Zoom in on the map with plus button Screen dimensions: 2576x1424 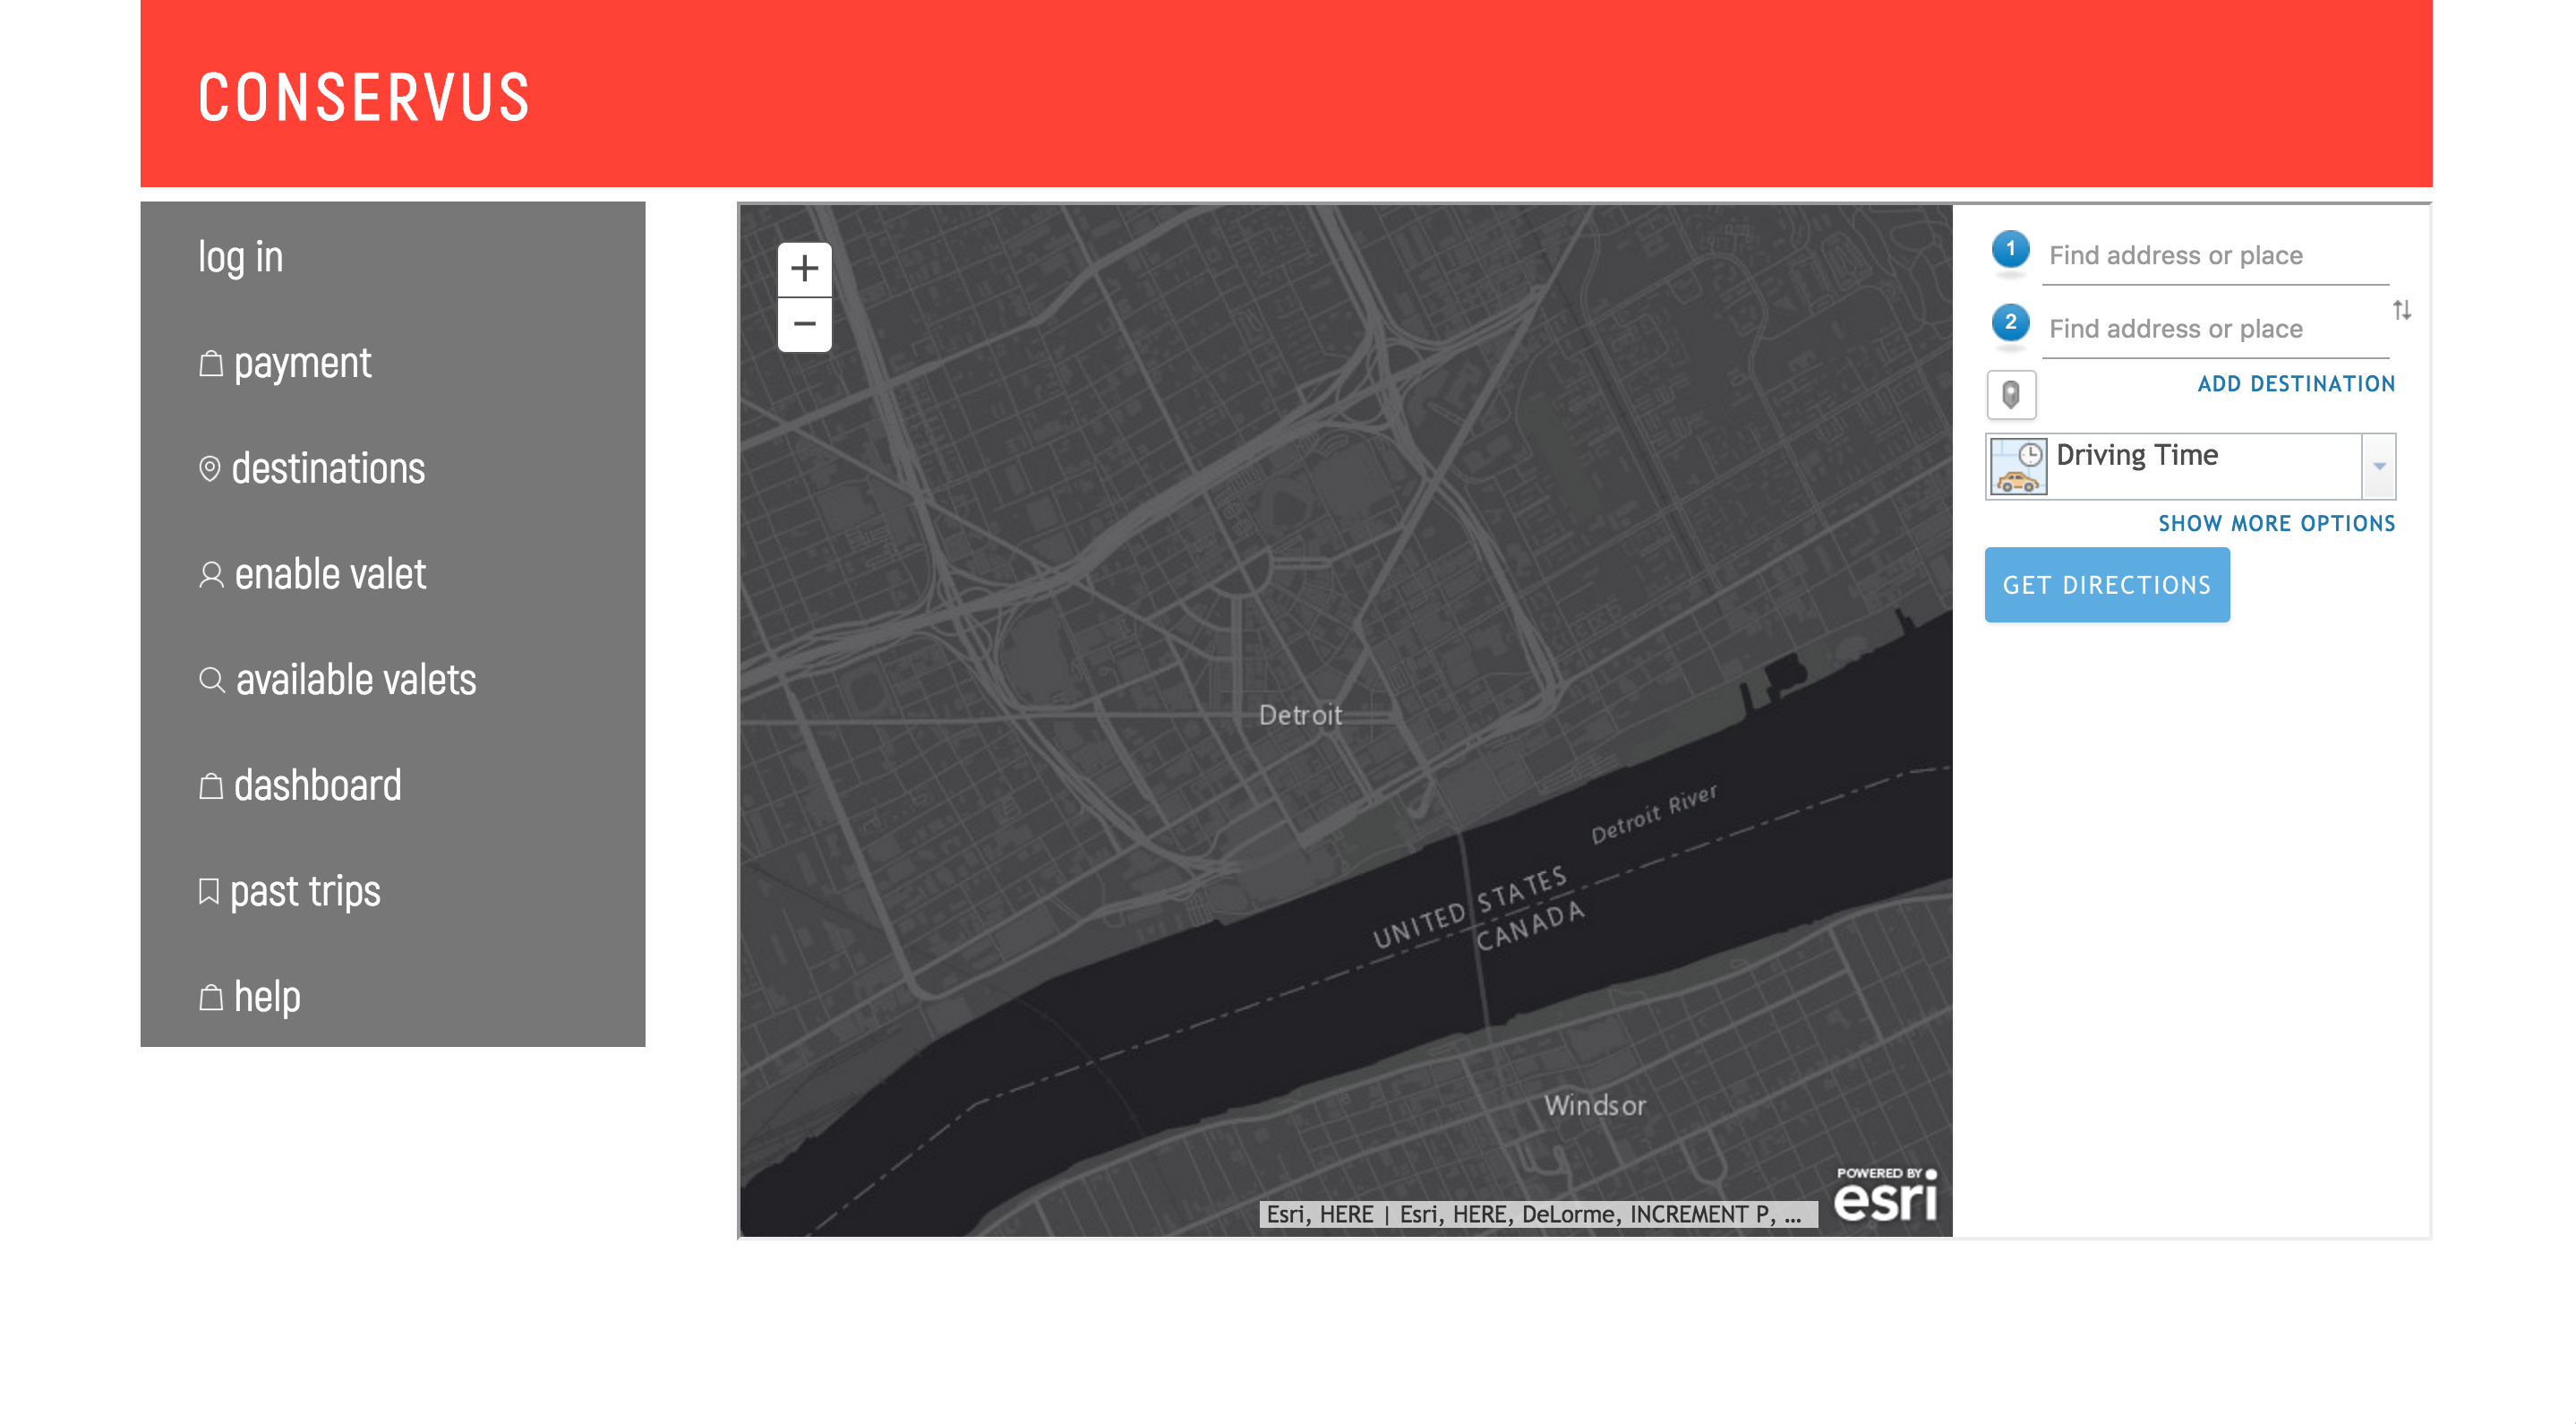point(804,269)
